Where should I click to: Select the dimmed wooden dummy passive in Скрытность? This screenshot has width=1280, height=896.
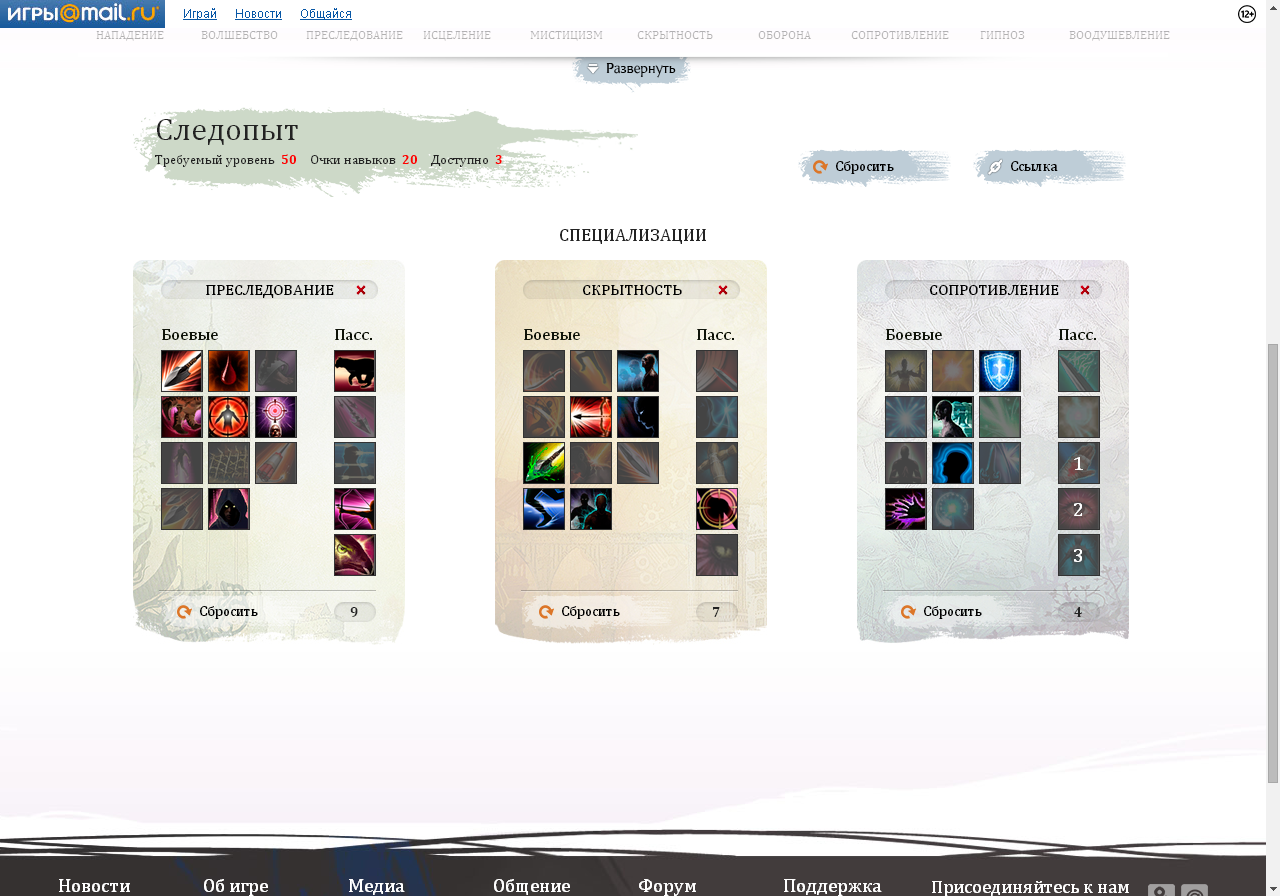tap(717, 463)
